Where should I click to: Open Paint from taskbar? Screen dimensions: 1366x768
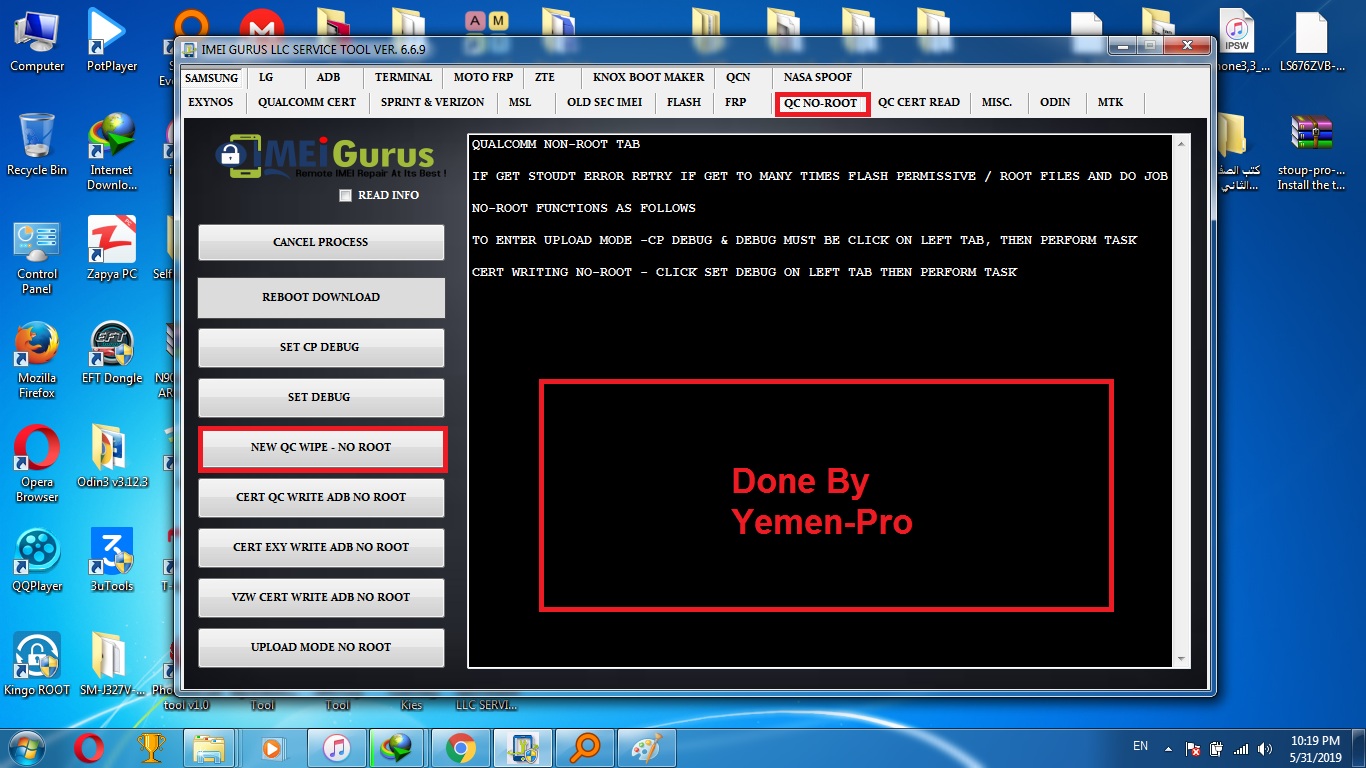[x=647, y=747]
